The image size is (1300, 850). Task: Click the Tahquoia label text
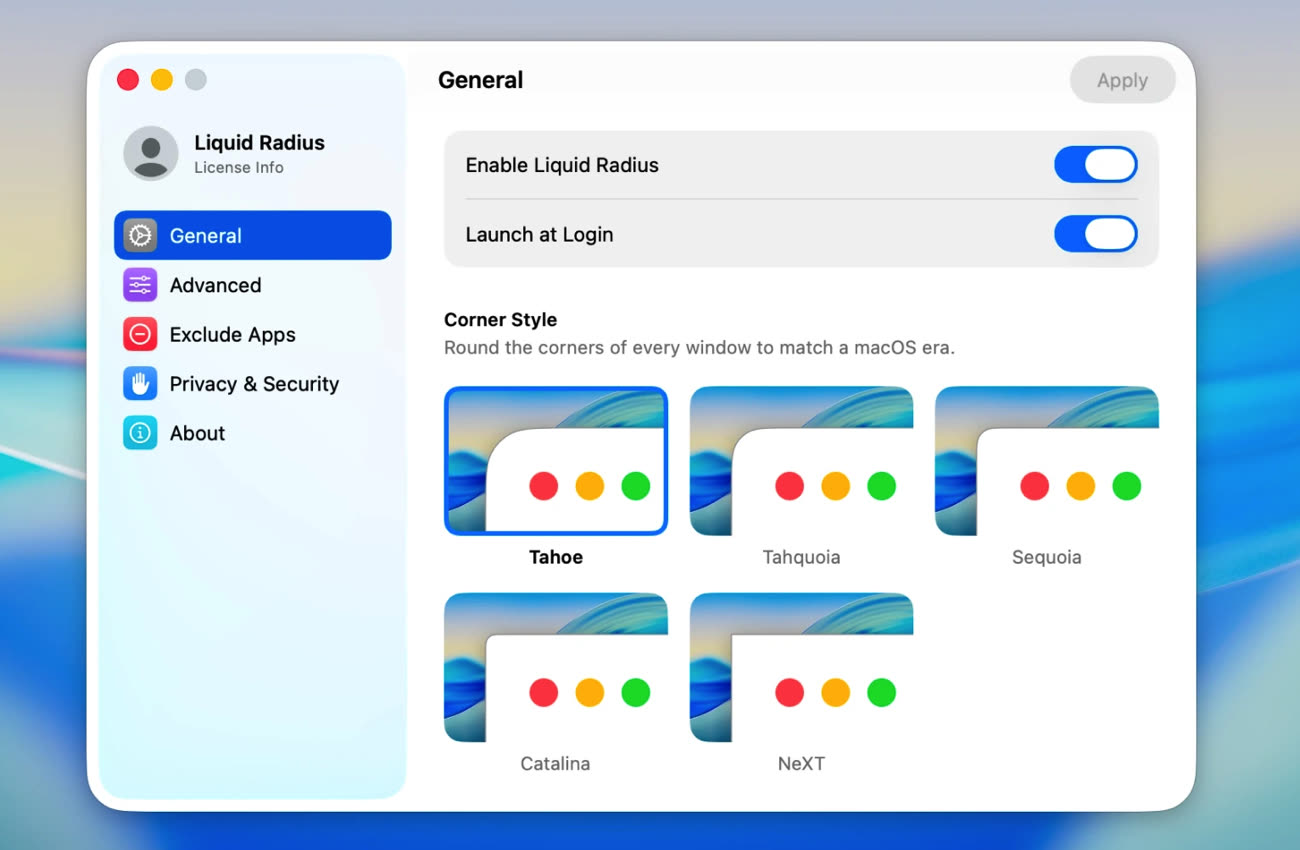click(801, 557)
